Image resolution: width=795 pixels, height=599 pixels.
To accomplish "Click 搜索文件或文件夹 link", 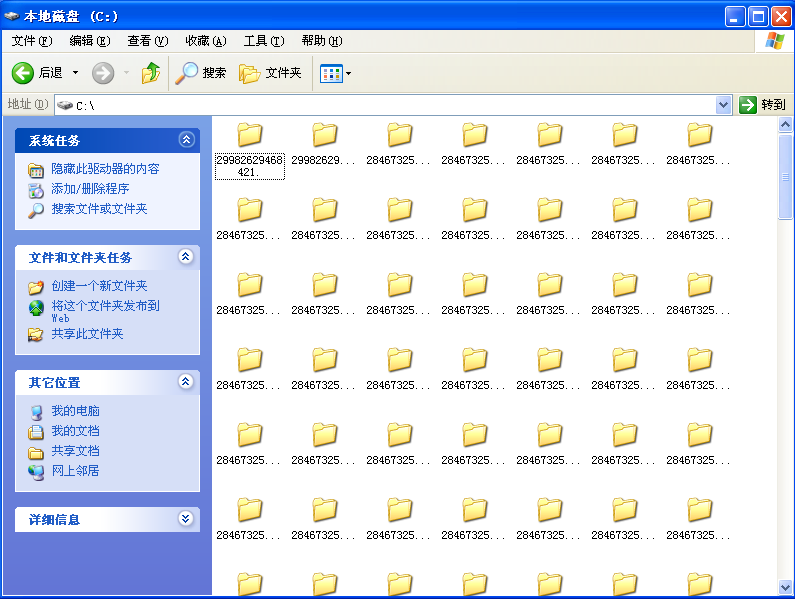I will coord(99,209).
